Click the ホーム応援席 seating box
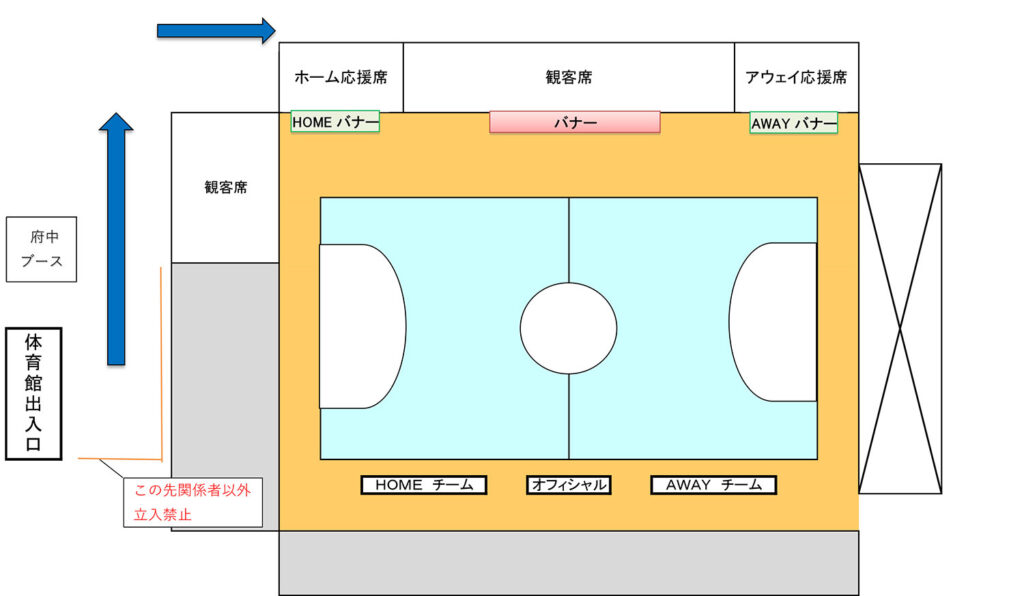 (341, 77)
